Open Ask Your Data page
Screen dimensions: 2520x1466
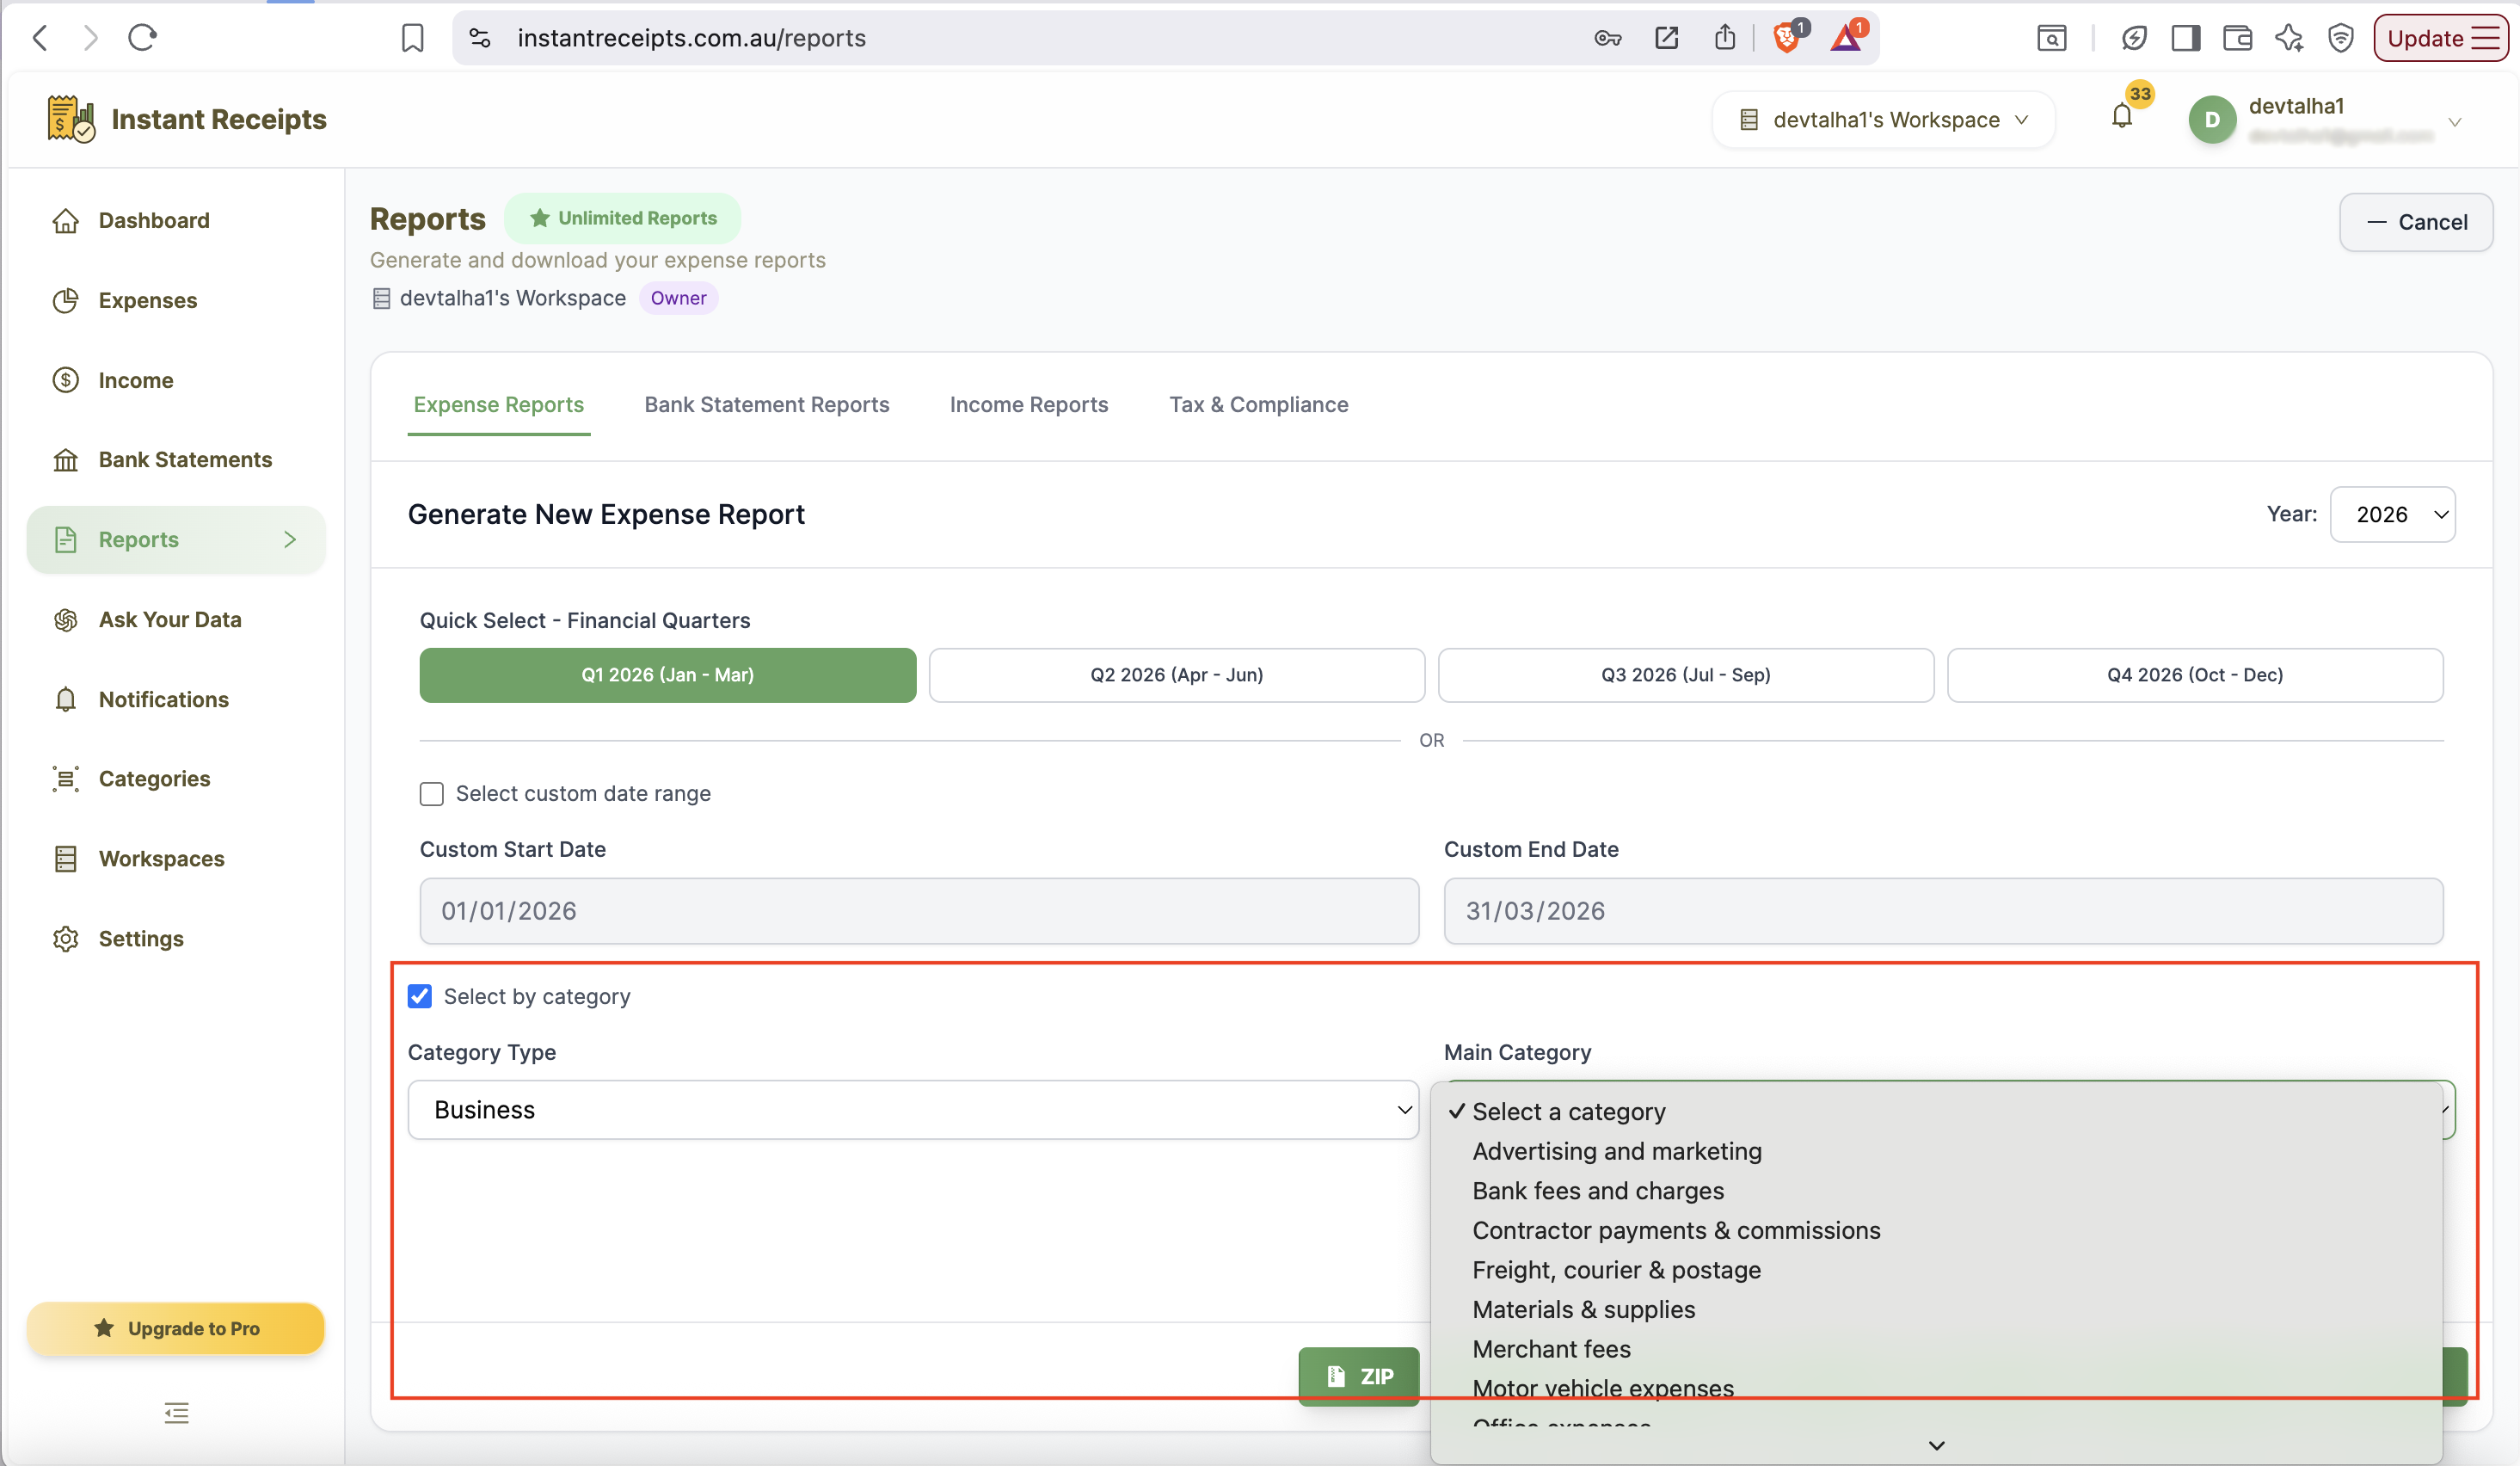point(170,619)
